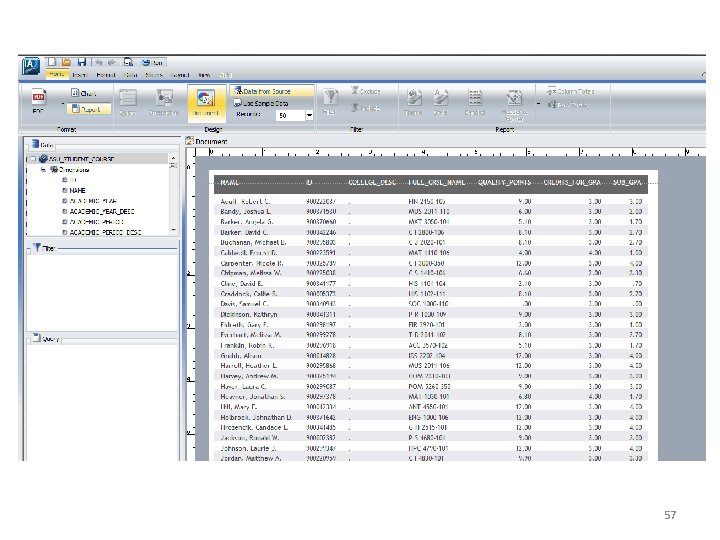This screenshot has width=720, height=540.
Task: Toggle Column Totals in the ribbon
Action: point(571,91)
